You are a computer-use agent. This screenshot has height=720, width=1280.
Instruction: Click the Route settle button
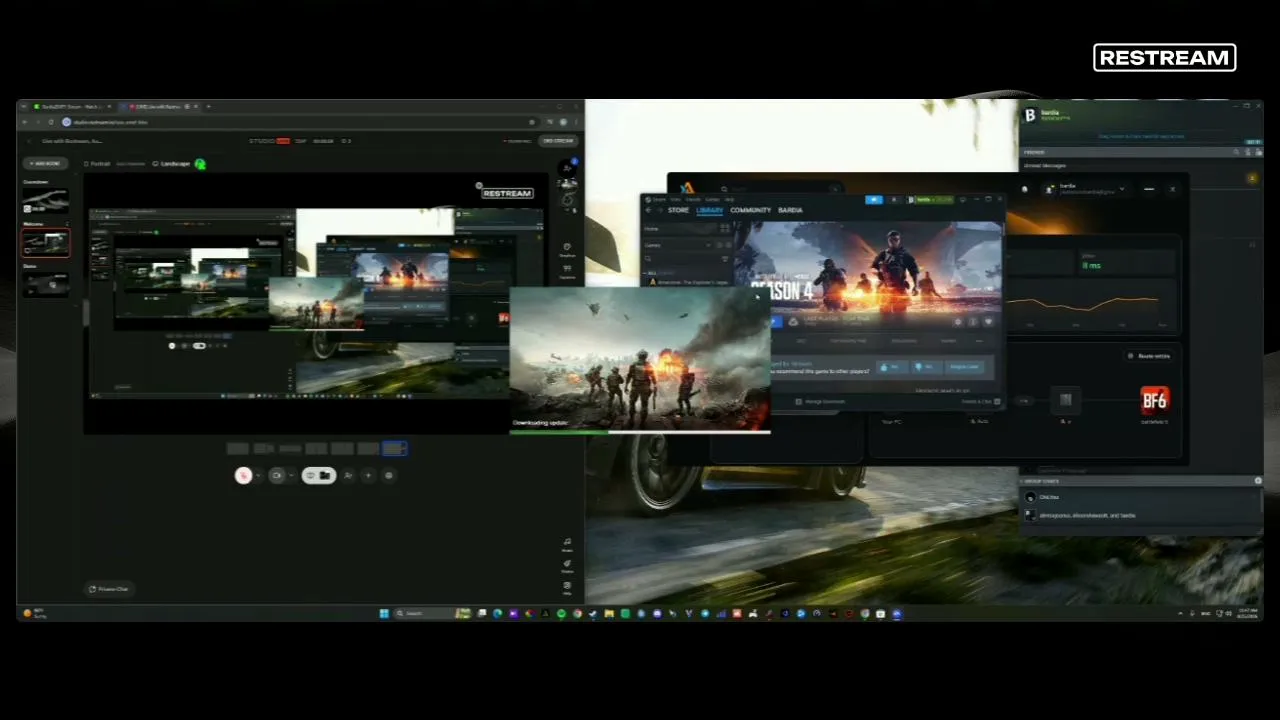pyautogui.click(x=1149, y=356)
